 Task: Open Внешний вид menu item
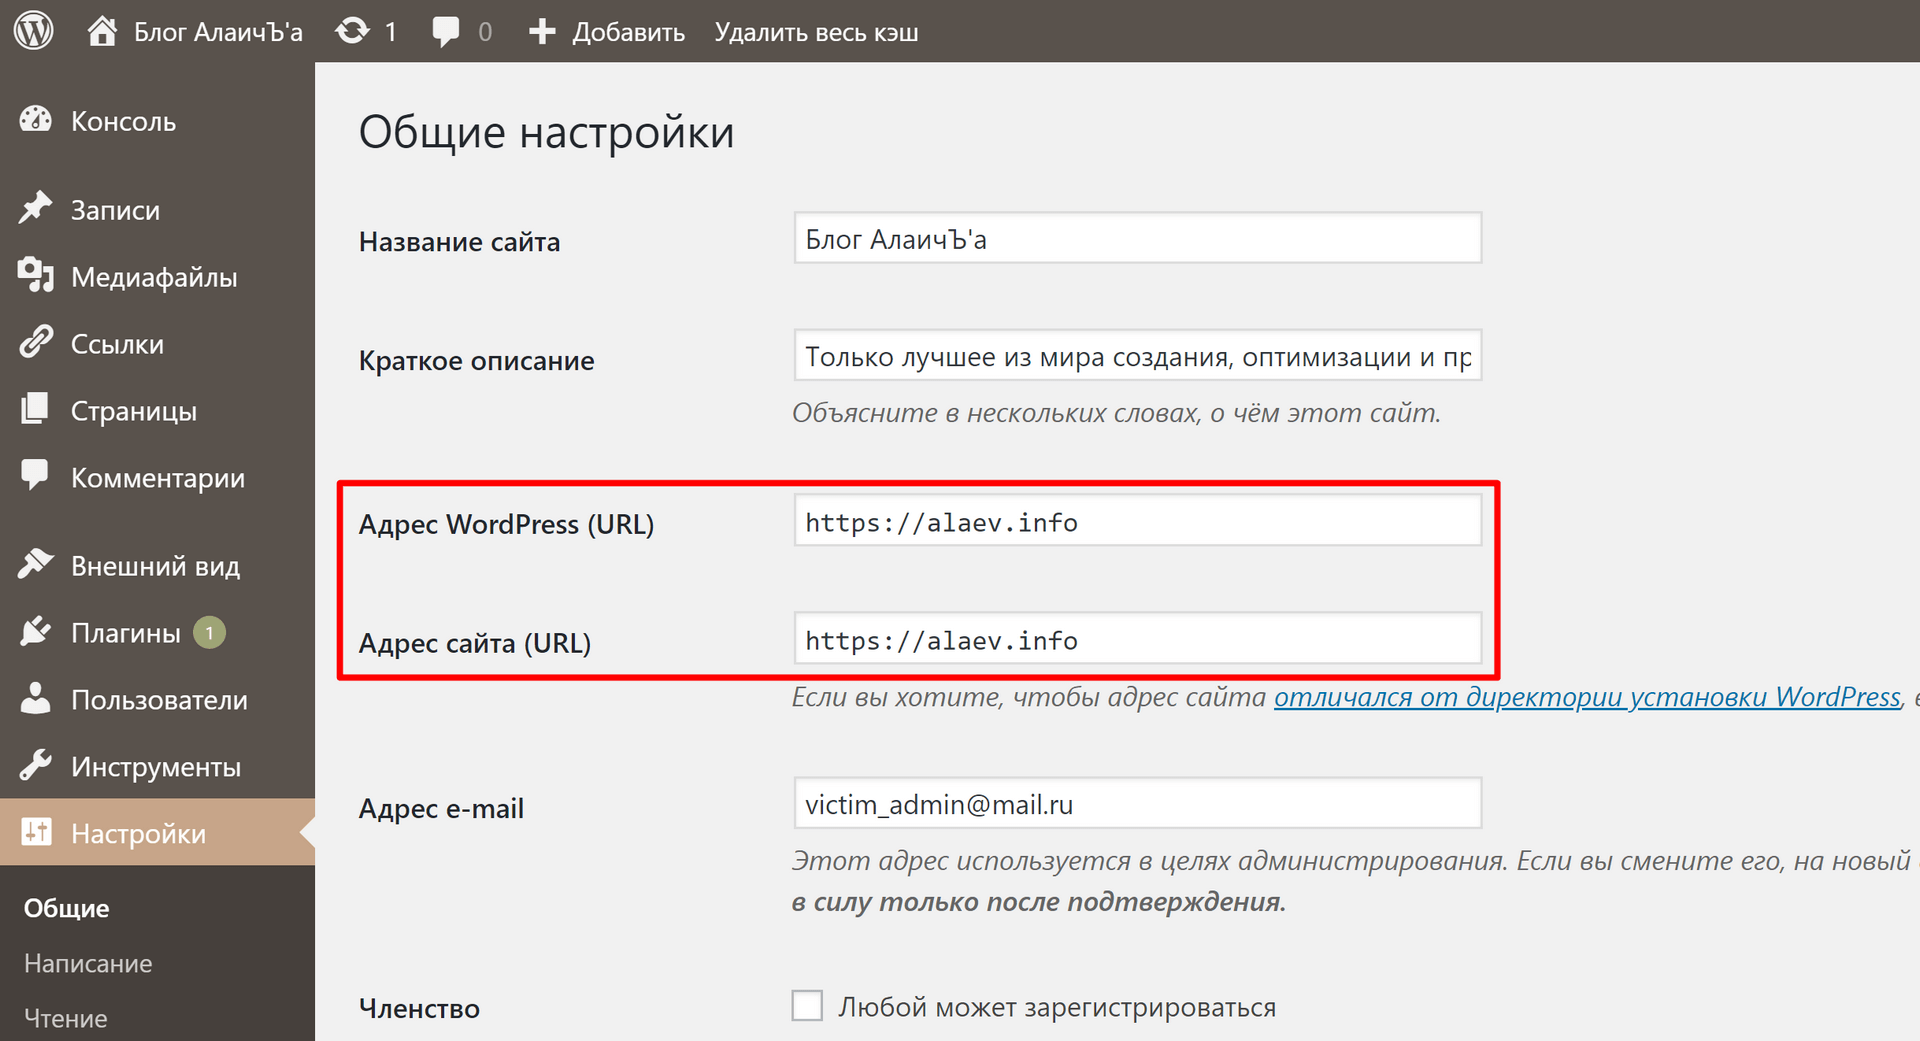(157, 566)
